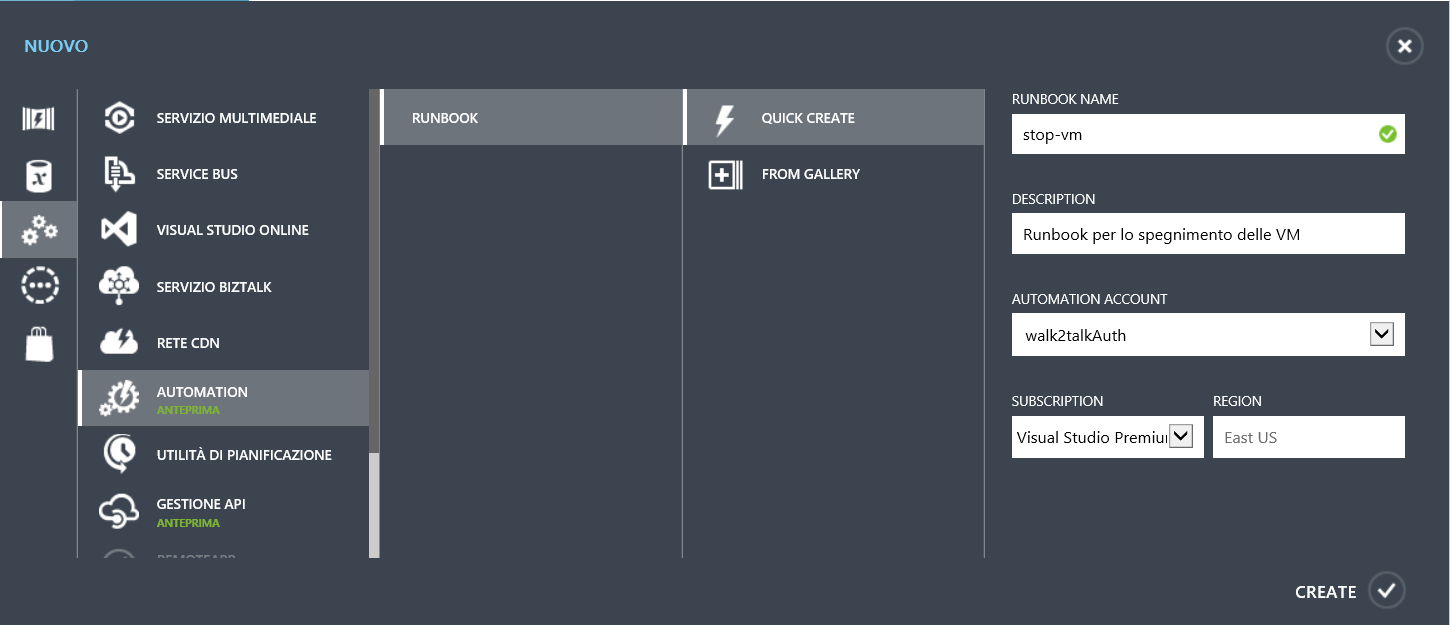Click the Region field showing East US

pyautogui.click(x=1309, y=437)
